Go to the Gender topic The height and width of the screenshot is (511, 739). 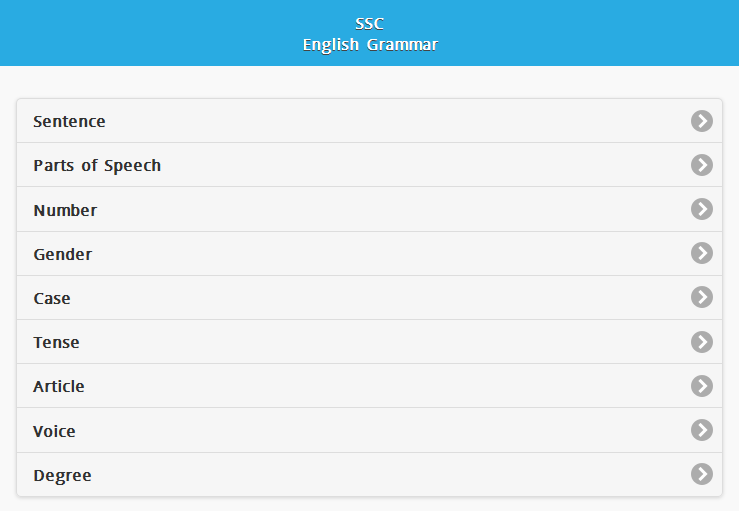point(62,254)
